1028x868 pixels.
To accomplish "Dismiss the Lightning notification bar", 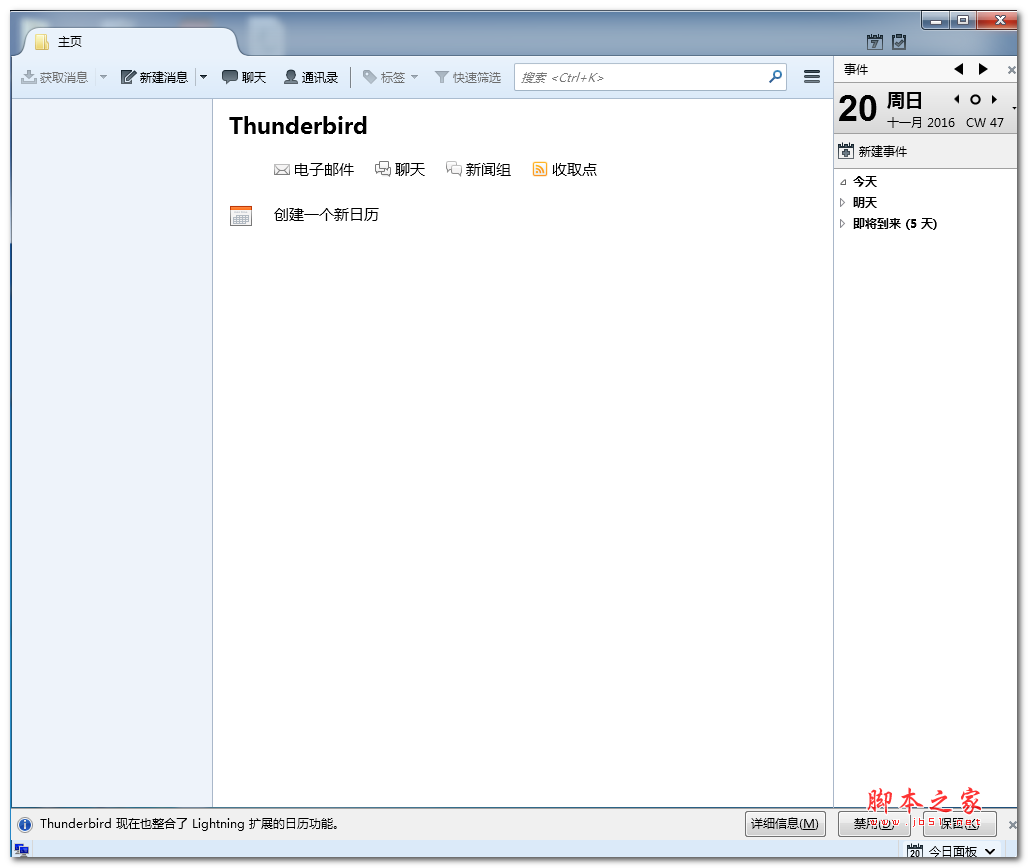I will coord(1012,825).
